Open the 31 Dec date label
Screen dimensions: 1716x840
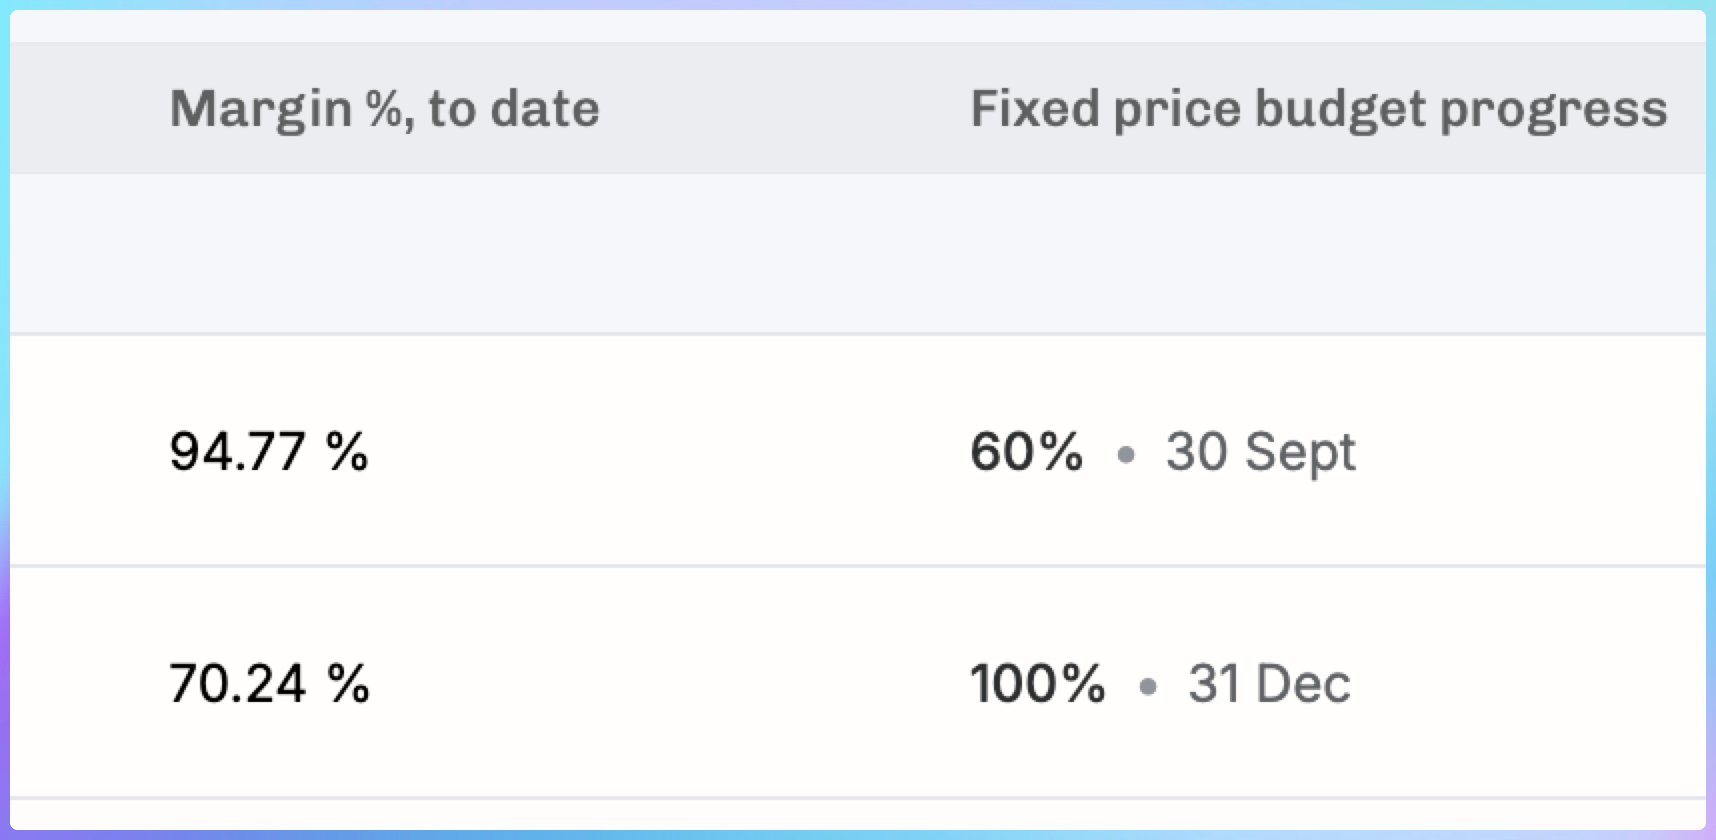coord(1269,684)
